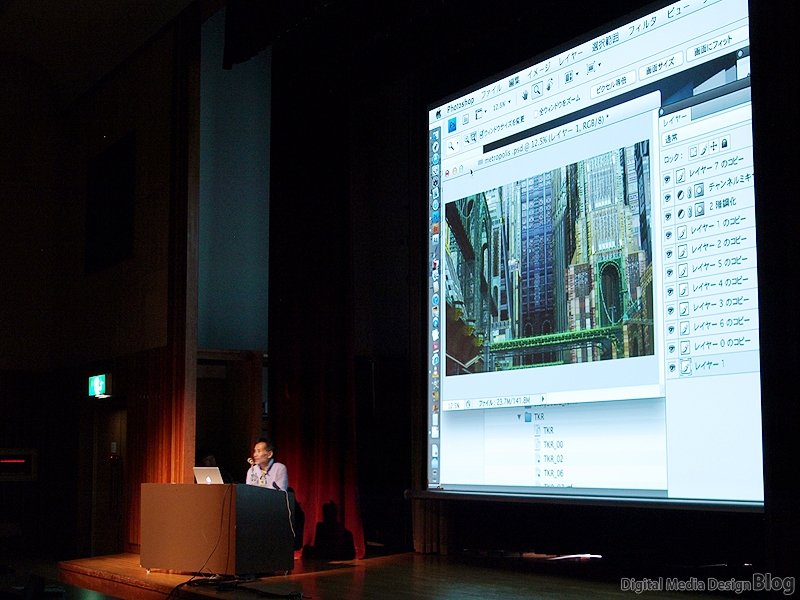
Task: Select the TKR folder in Finder
Action: [534, 417]
